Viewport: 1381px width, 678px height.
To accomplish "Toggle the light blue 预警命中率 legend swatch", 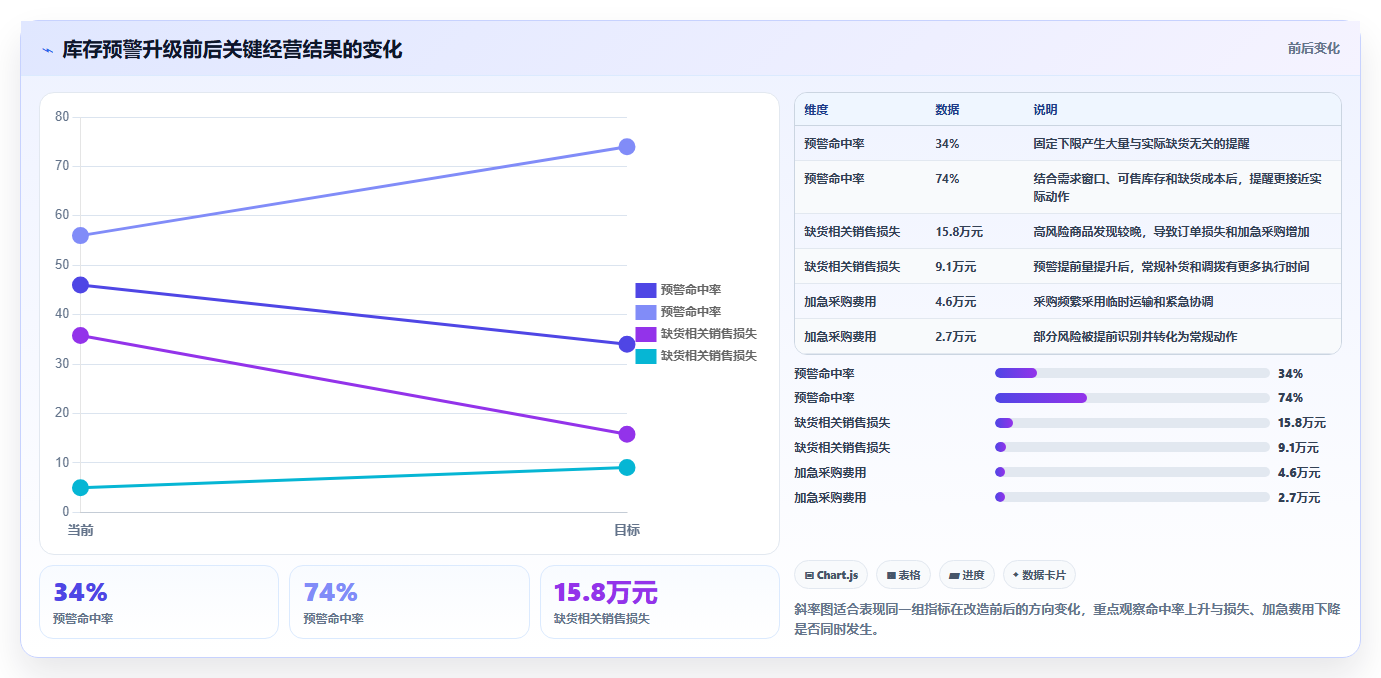I will (x=646, y=312).
